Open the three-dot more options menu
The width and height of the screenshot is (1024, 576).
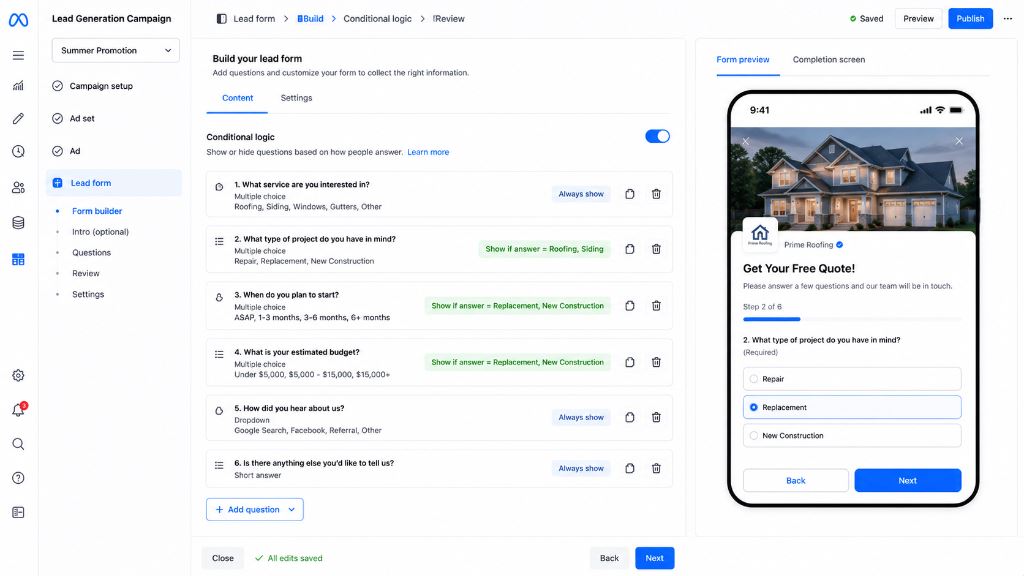[x=1008, y=19]
